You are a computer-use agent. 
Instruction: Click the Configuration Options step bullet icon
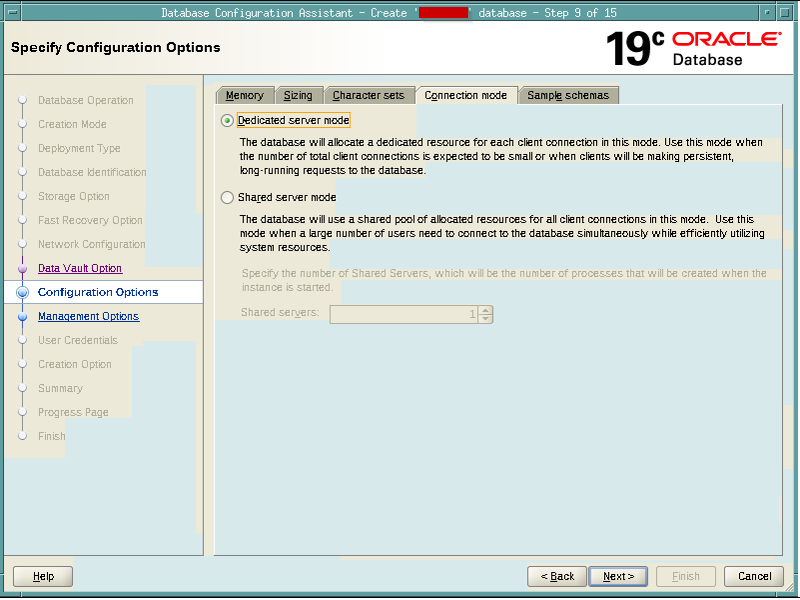[22, 292]
